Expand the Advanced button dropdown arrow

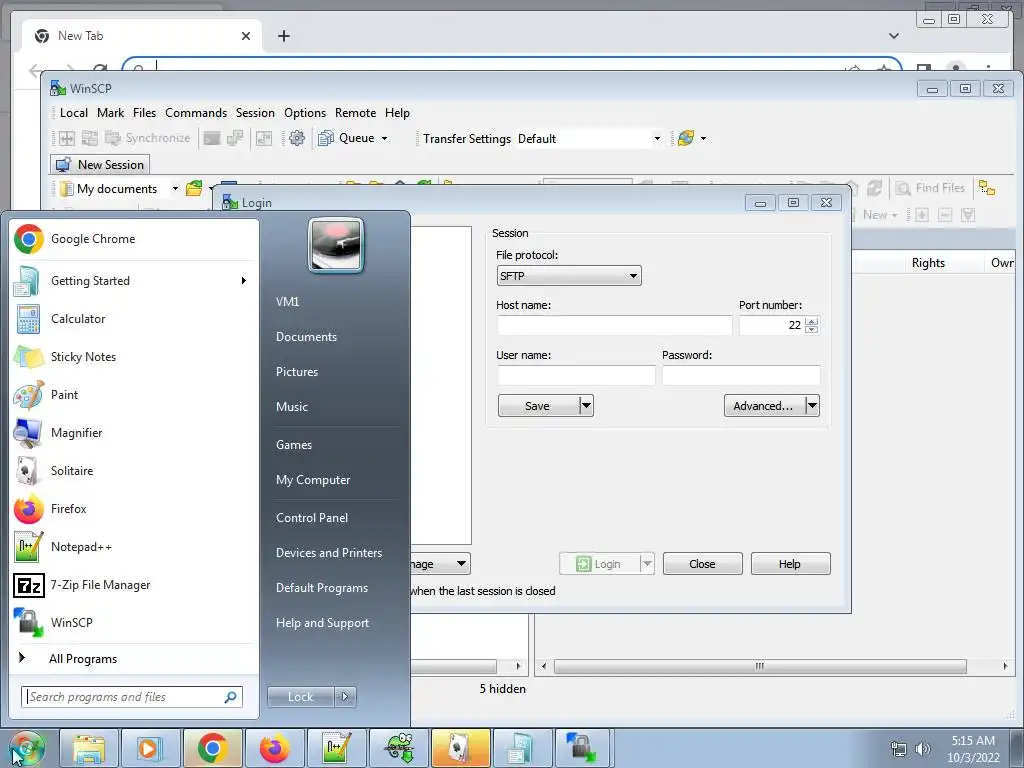[812, 406]
